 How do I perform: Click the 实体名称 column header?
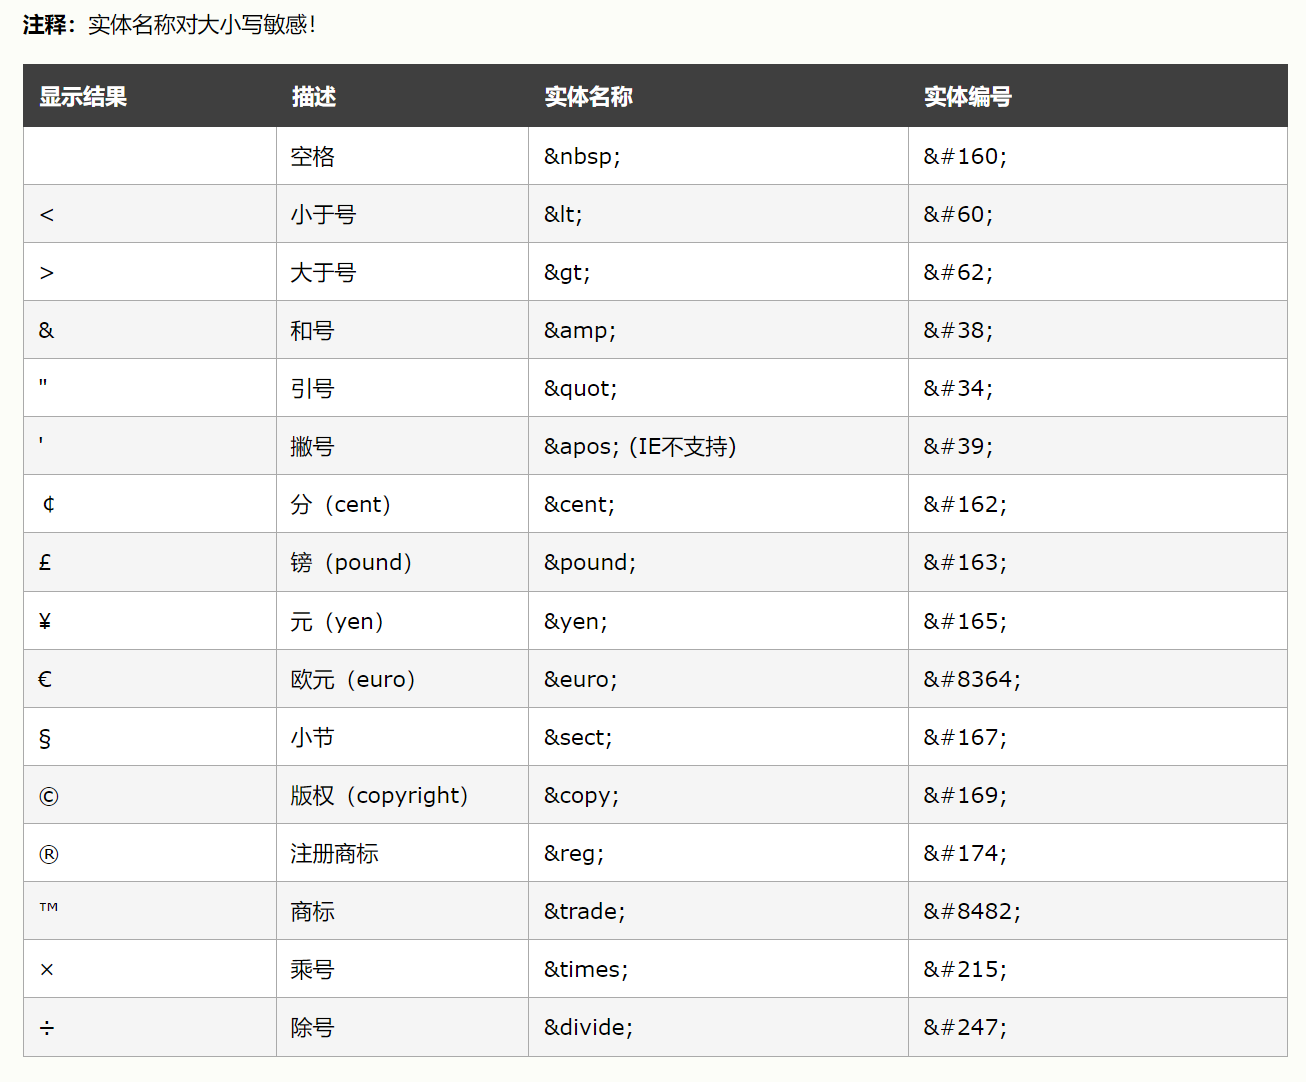pyautogui.click(x=588, y=97)
